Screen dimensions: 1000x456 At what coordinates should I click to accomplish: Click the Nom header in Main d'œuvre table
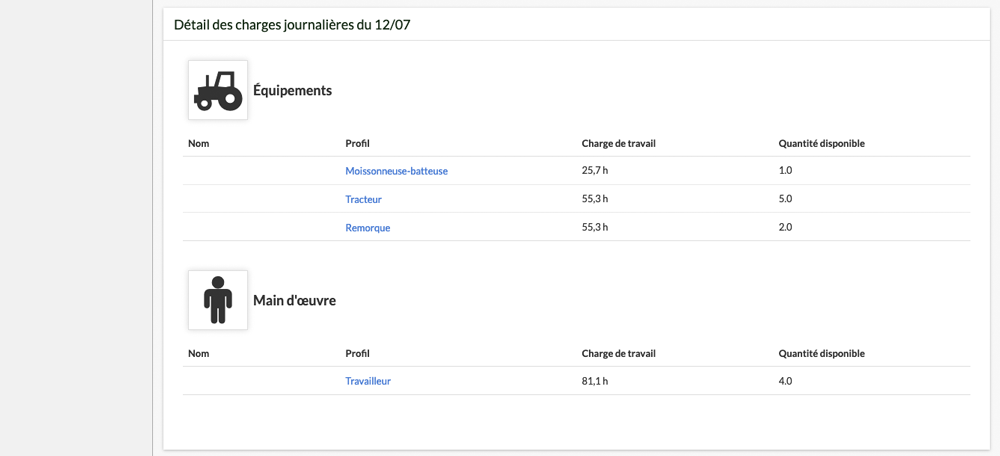[x=198, y=353]
